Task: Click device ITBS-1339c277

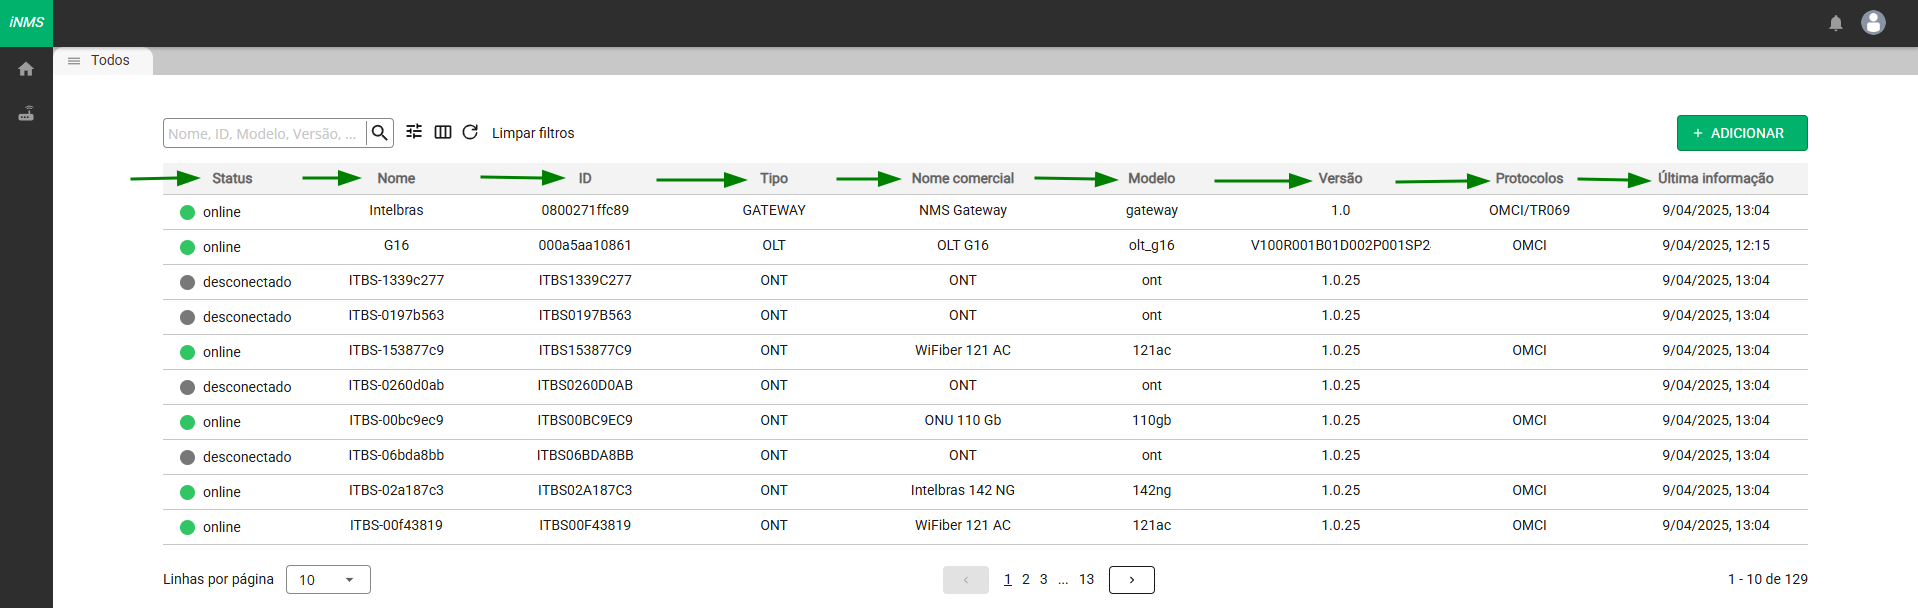Action: tap(396, 280)
